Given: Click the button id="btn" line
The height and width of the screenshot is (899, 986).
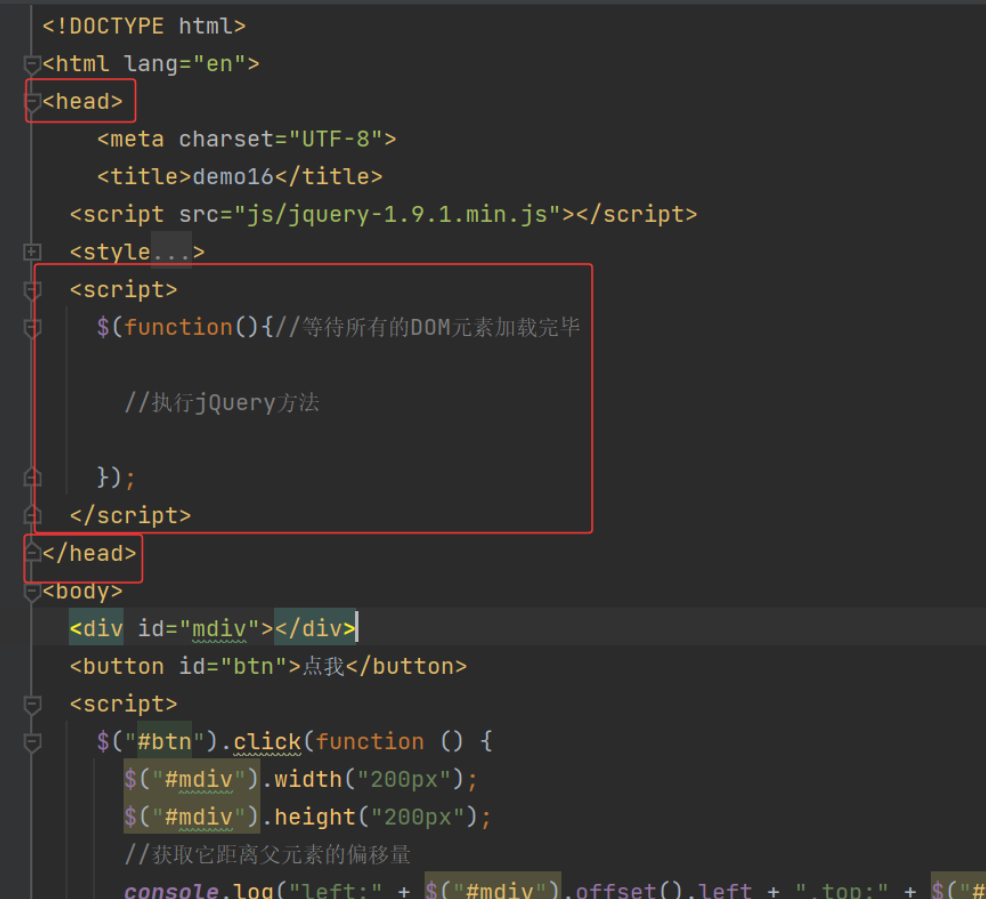Looking at the screenshot, I should coord(269,666).
